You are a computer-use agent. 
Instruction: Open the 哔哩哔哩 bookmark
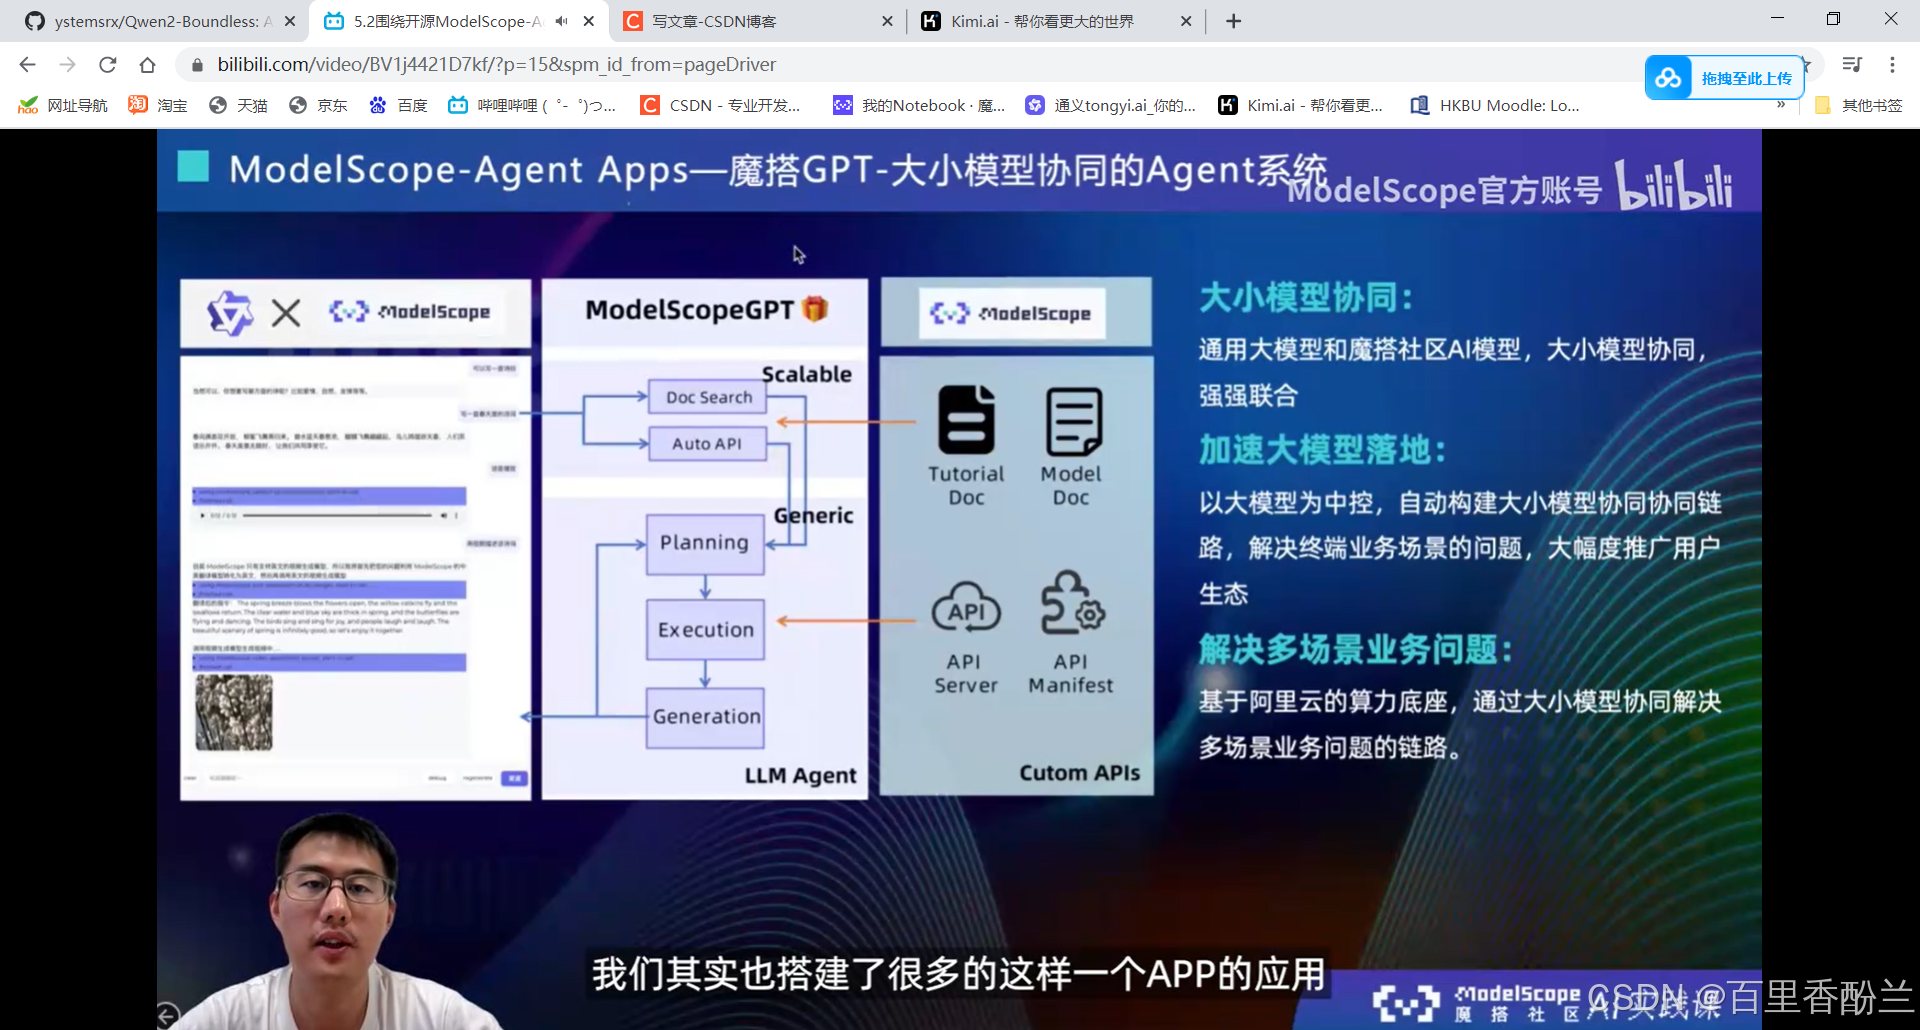coord(532,105)
